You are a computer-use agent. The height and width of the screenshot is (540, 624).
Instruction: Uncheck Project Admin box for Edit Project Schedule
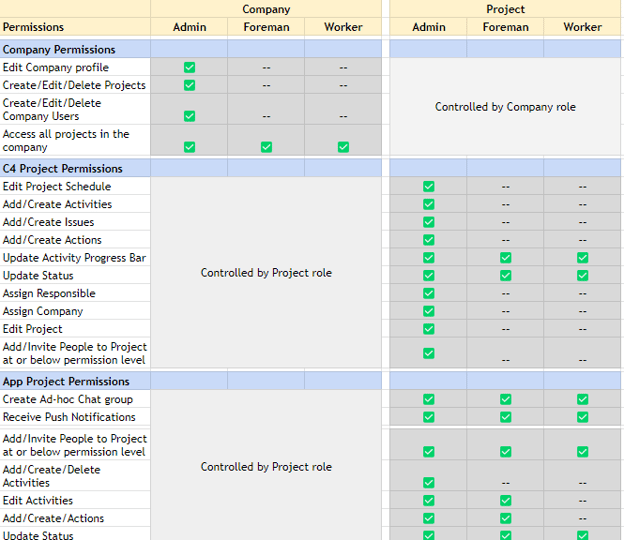(428, 187)
